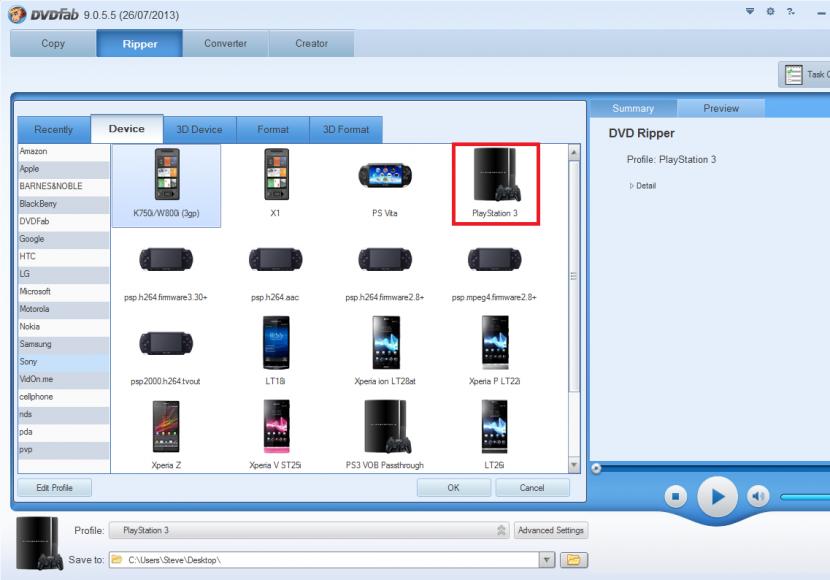Choose the cellphone category
This screenshot has width=830, height=580.
(x=64, y=397)
